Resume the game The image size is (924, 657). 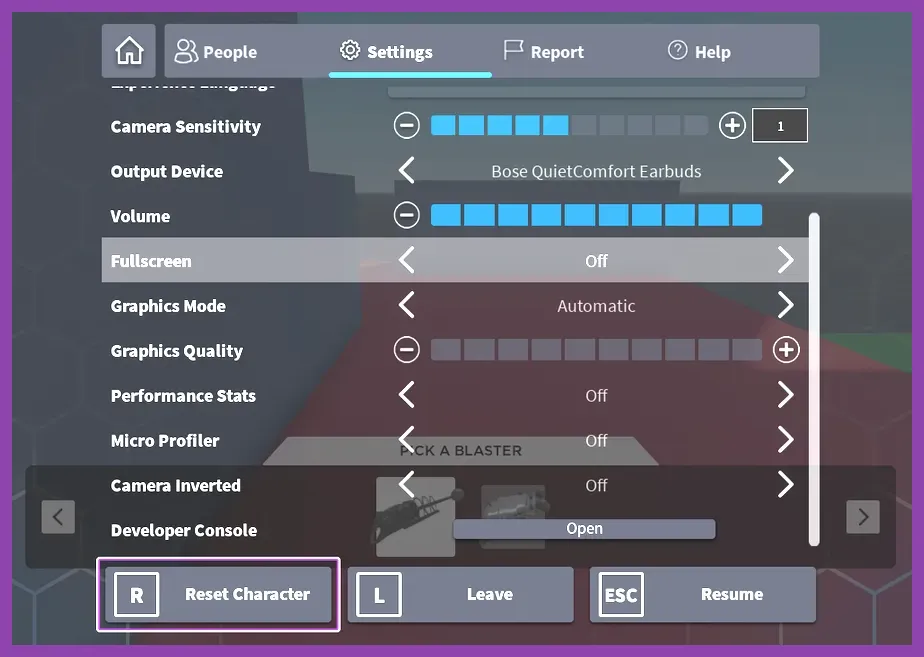[702, 595]
